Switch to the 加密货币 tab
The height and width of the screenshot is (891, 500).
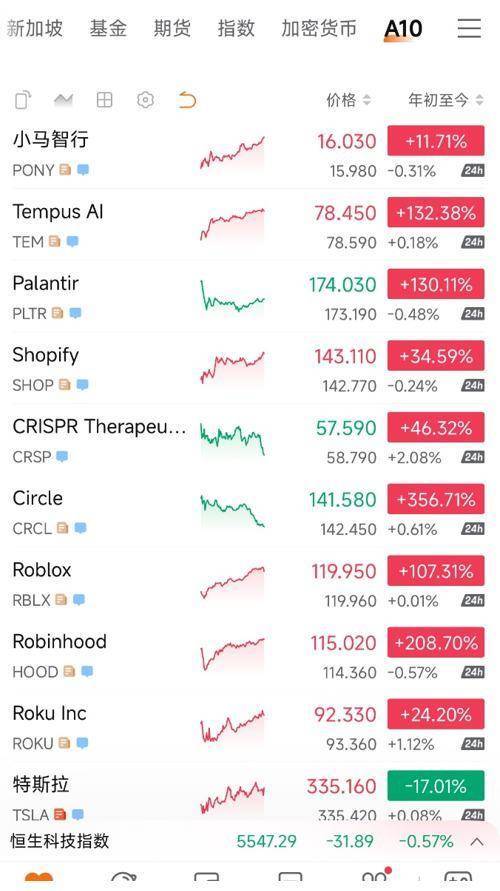click(x=319, y=28)
